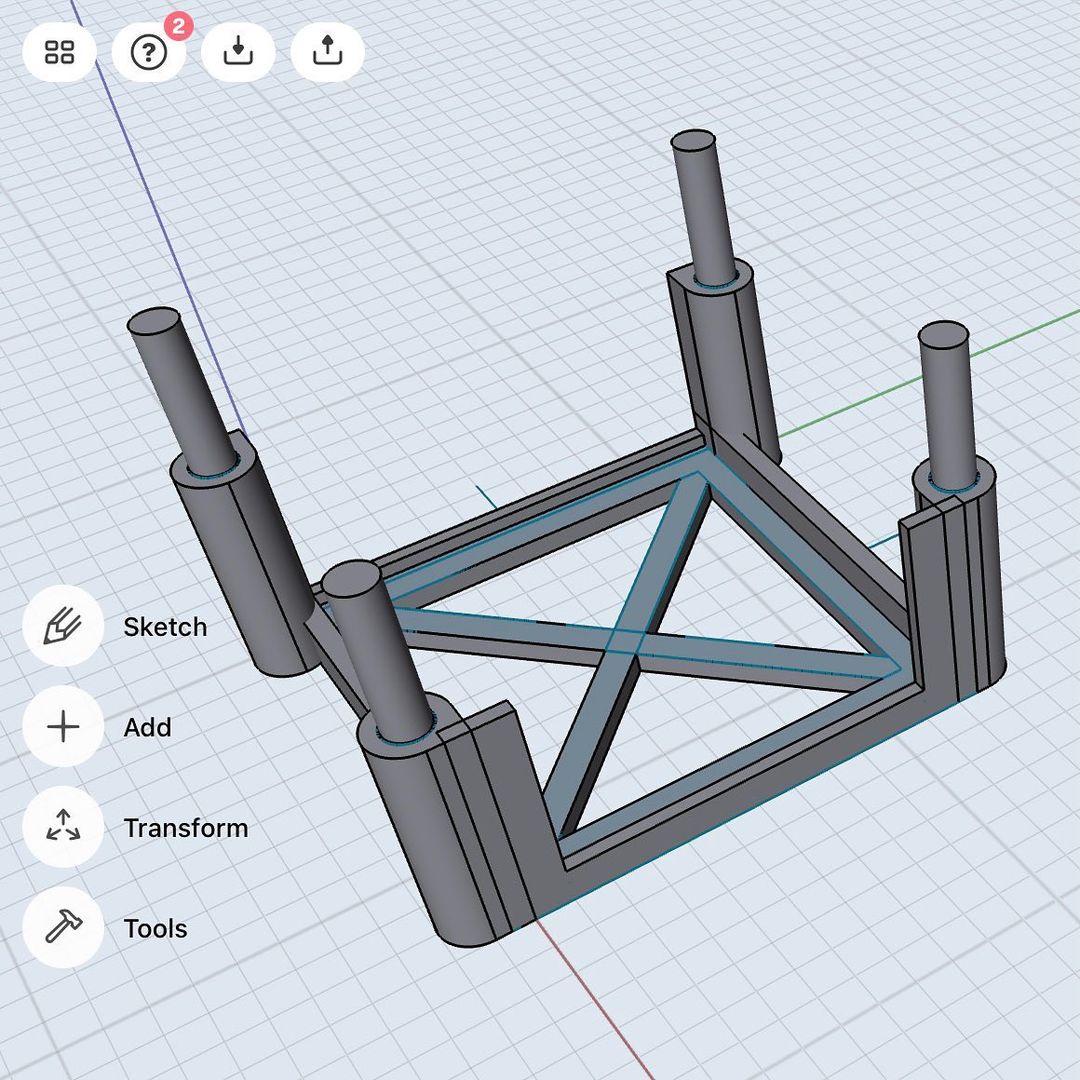Select the Sketch pencil icon
This screenshot has width=1080, height=1080.
tap(63, 627)
